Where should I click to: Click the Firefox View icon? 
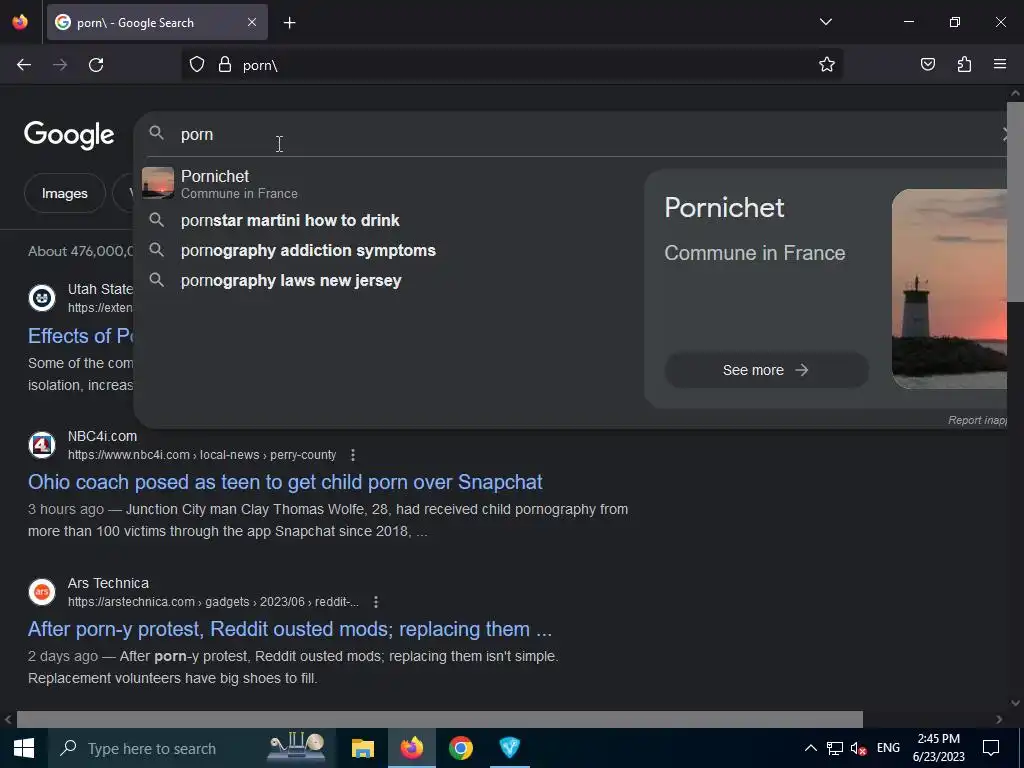tap(20, 22)
